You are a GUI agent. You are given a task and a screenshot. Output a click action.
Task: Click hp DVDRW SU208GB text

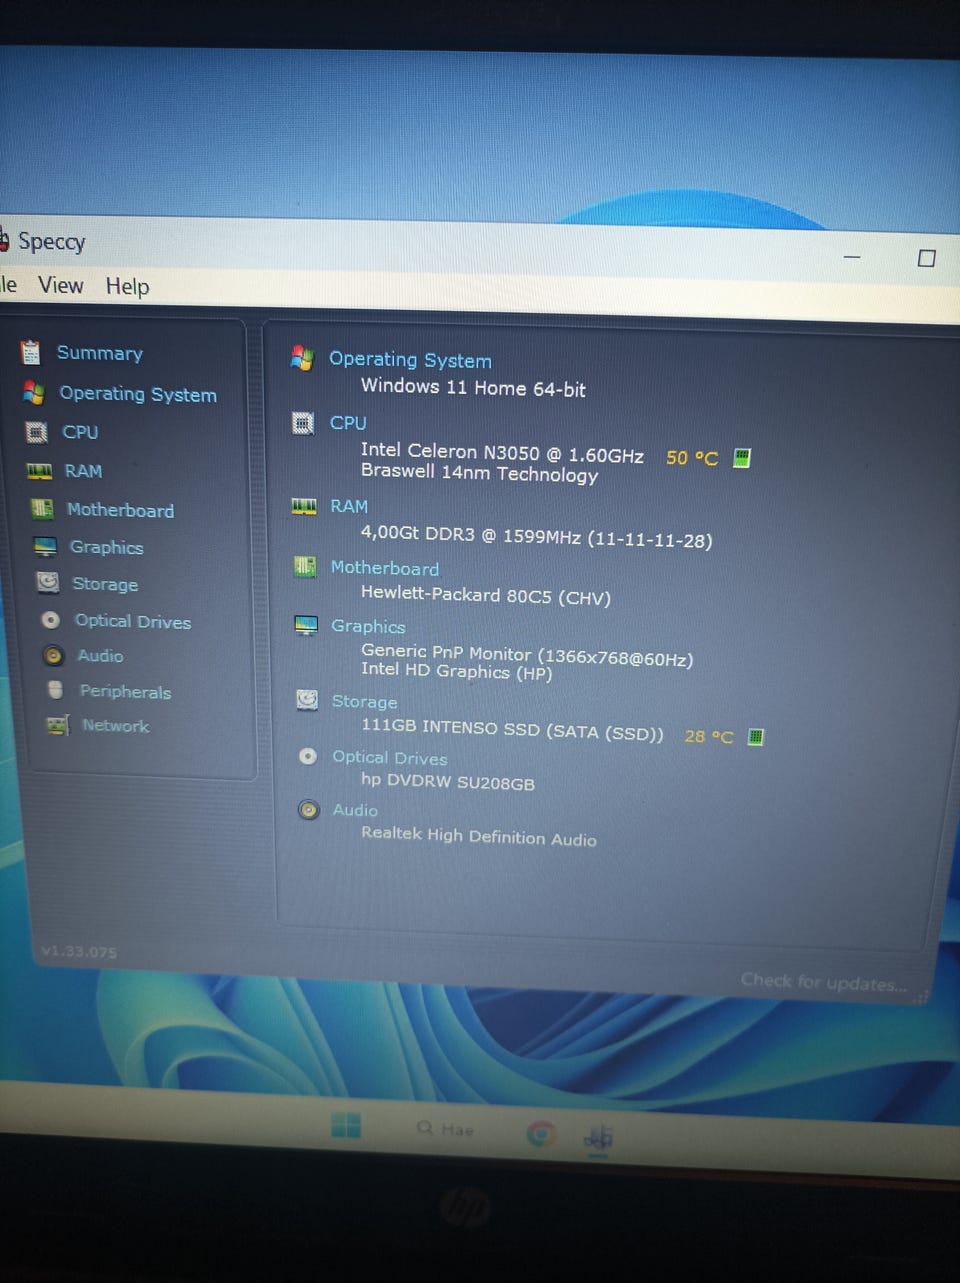(x=448, y=781)
